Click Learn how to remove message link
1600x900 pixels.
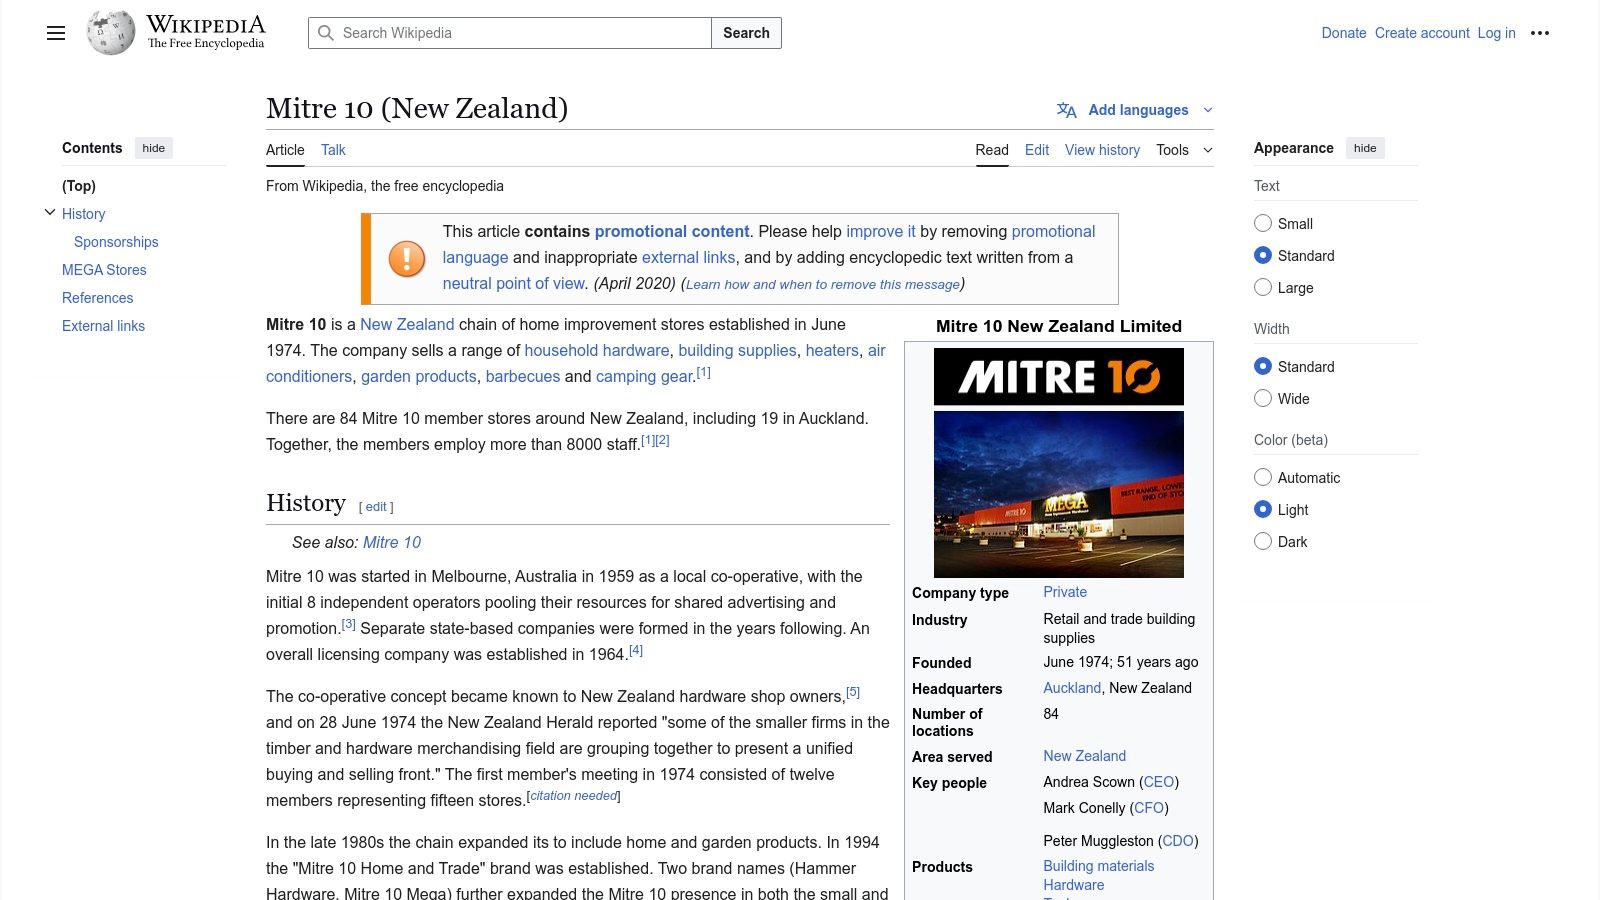tap(823, 284)
